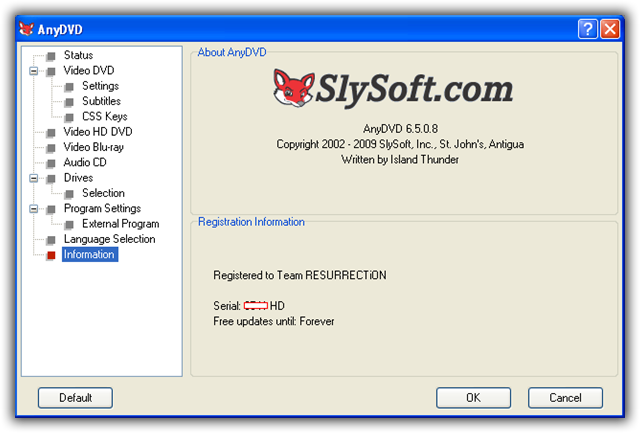Click the square icon beside CSS Keys
This screenshot has width=640, height=433.
tap(69, 117)
